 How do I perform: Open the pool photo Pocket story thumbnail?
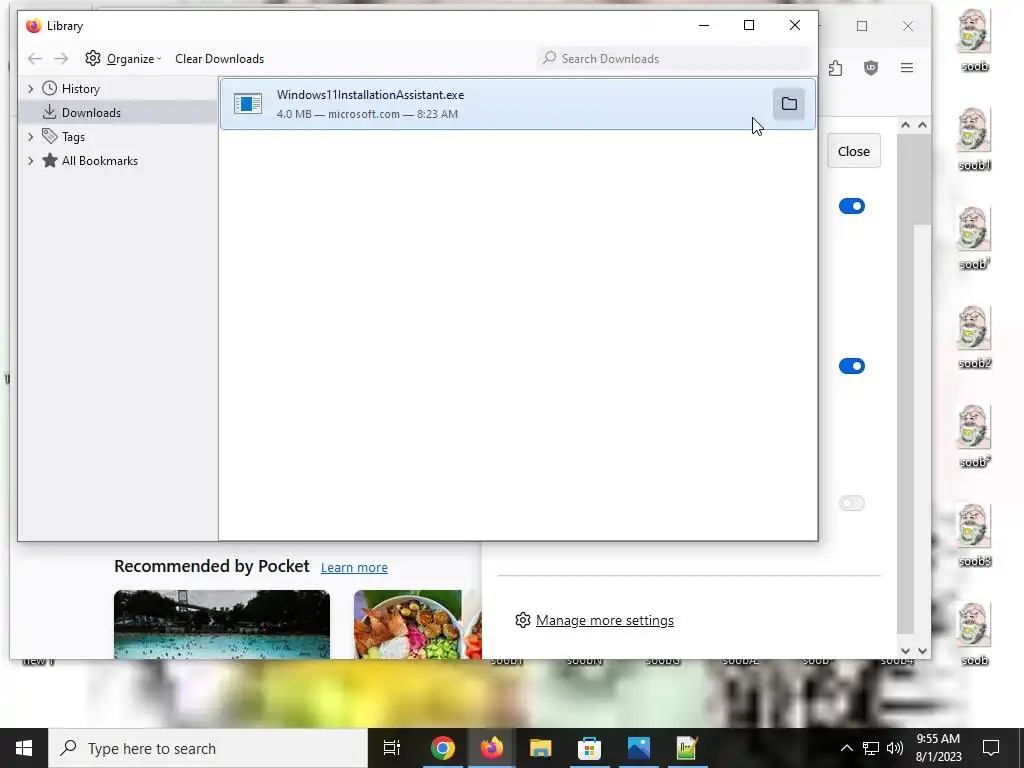point(222,624)
